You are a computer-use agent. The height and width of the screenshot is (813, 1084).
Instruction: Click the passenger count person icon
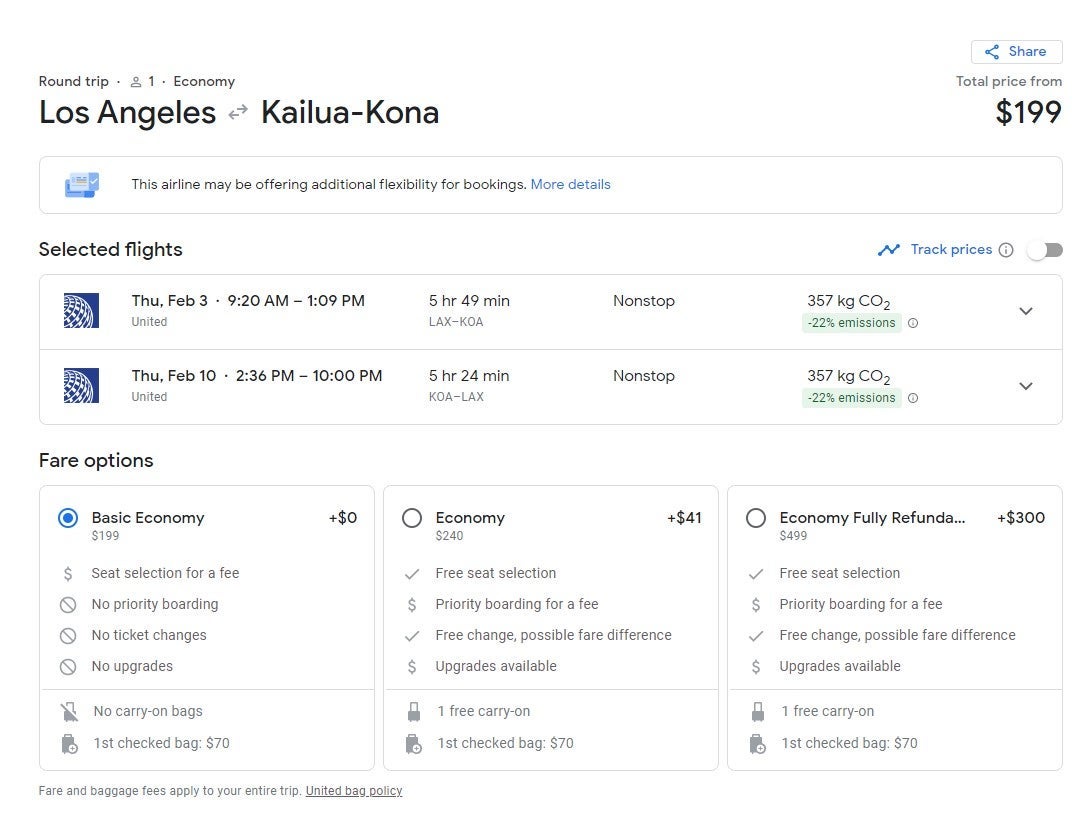coord(136,82)
